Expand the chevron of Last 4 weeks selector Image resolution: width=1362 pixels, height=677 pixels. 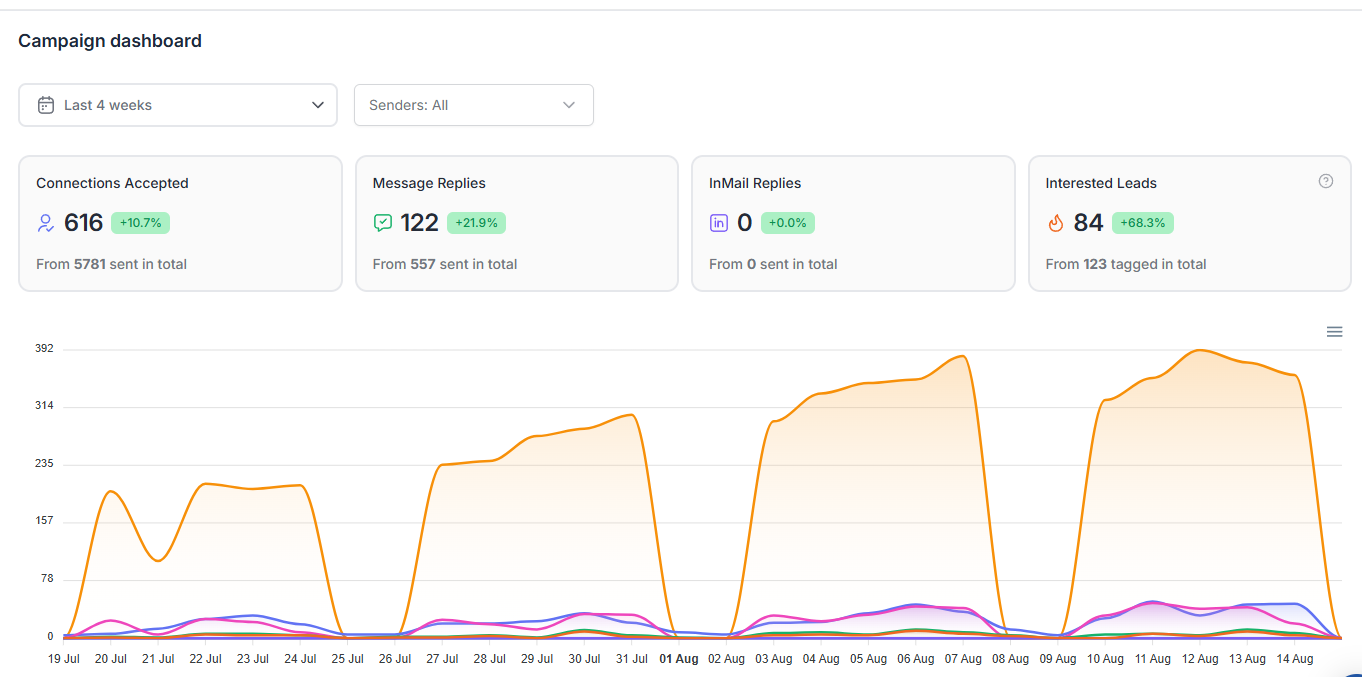(x=318, y=105)
